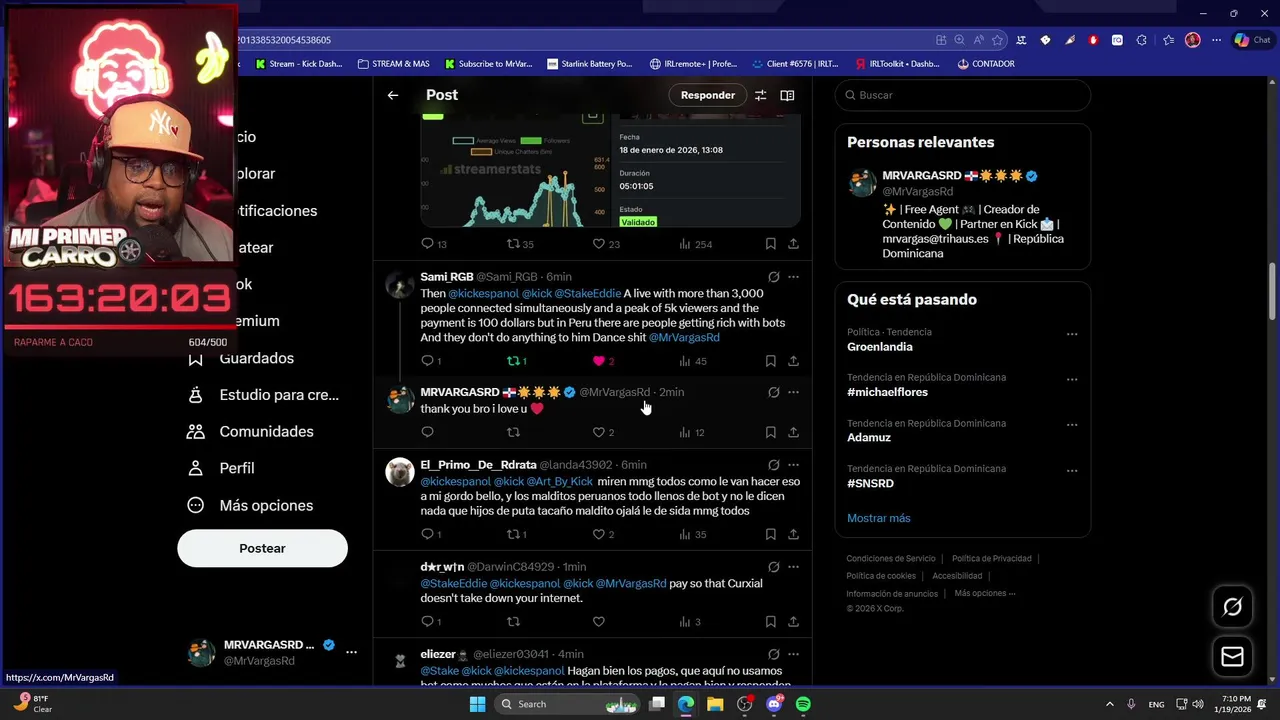
Task: Reply to 'thank you bro i love u'
Action: [x=427, y=432]
